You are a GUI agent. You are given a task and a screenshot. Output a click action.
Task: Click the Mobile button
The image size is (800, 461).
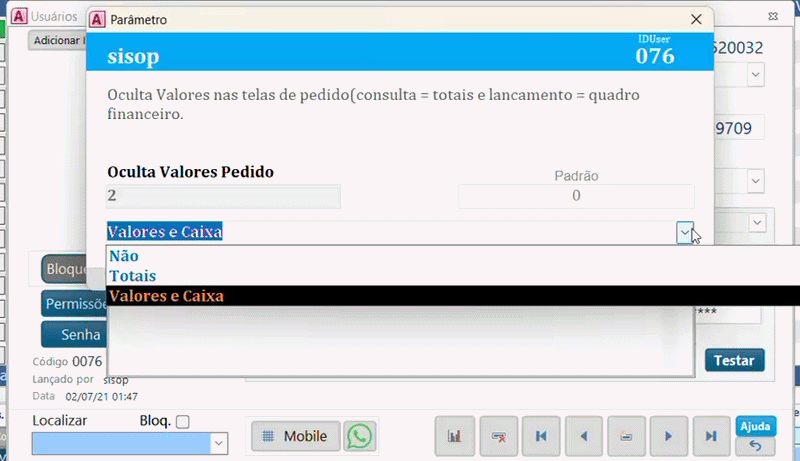coord(295,436)
